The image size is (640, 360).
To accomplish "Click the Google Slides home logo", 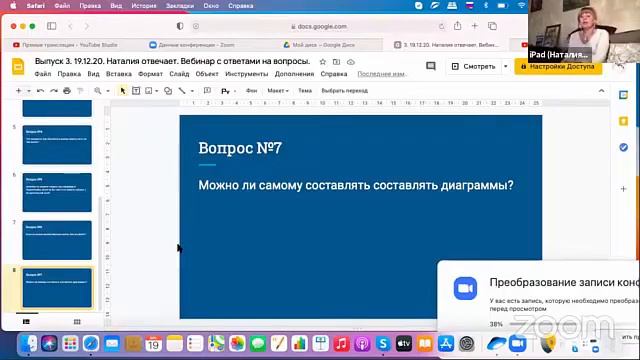I will [18, 67].
